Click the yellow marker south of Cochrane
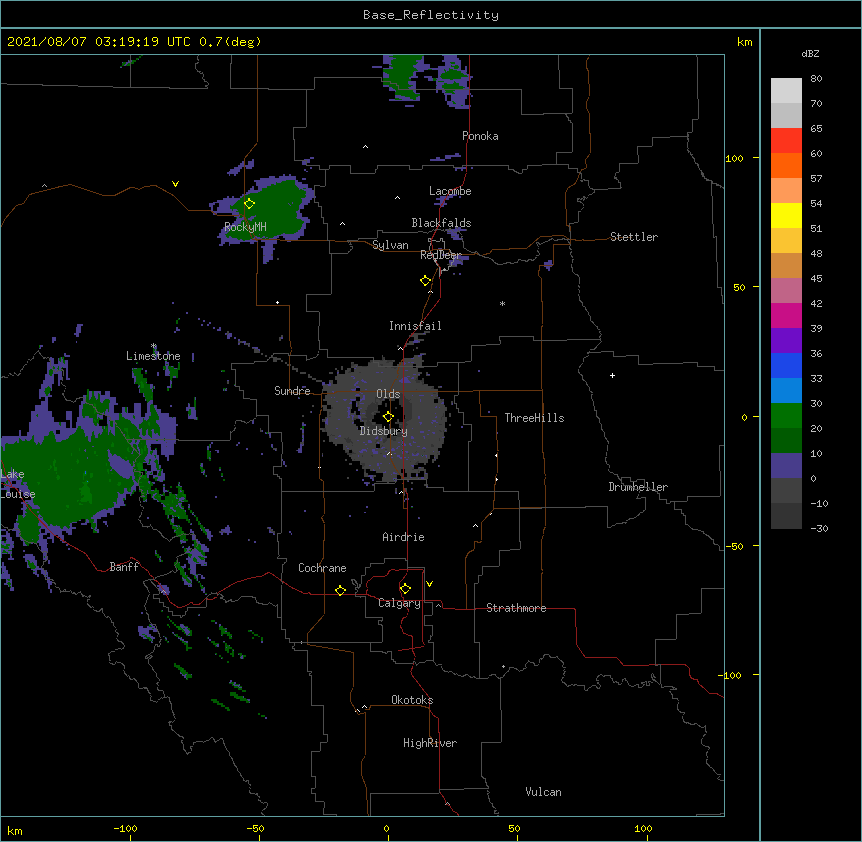862x842 pixels. (x=340, y=590)
